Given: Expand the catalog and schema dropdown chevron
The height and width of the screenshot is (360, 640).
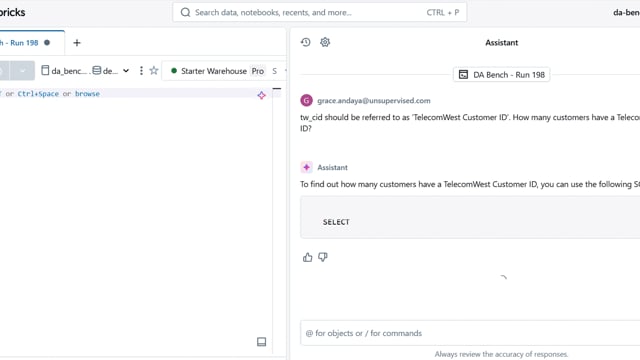Looking at the screenshot, I should (x=126, y=71).
